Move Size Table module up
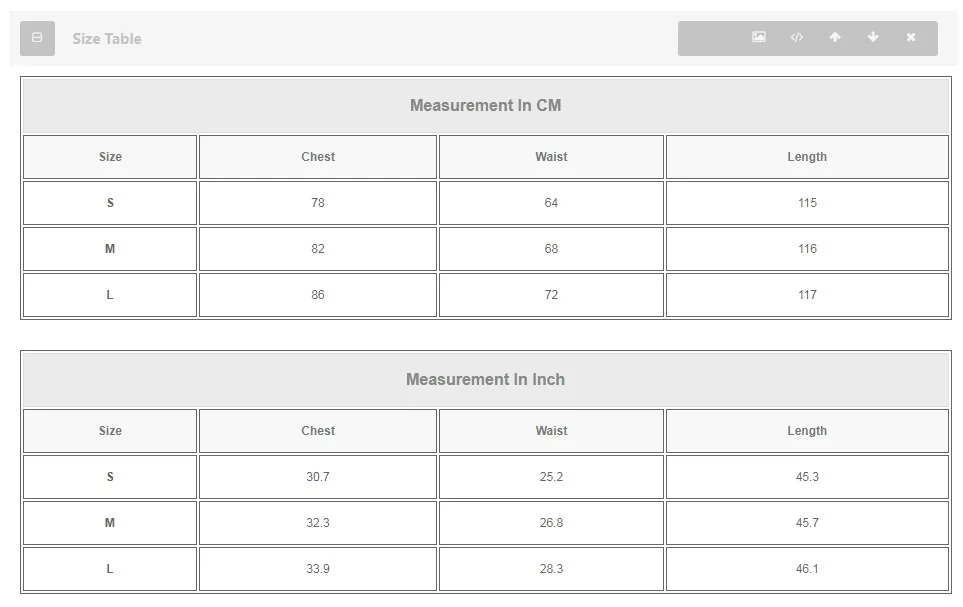The width and height of the screenshot is (963, 607). point(835,37)
